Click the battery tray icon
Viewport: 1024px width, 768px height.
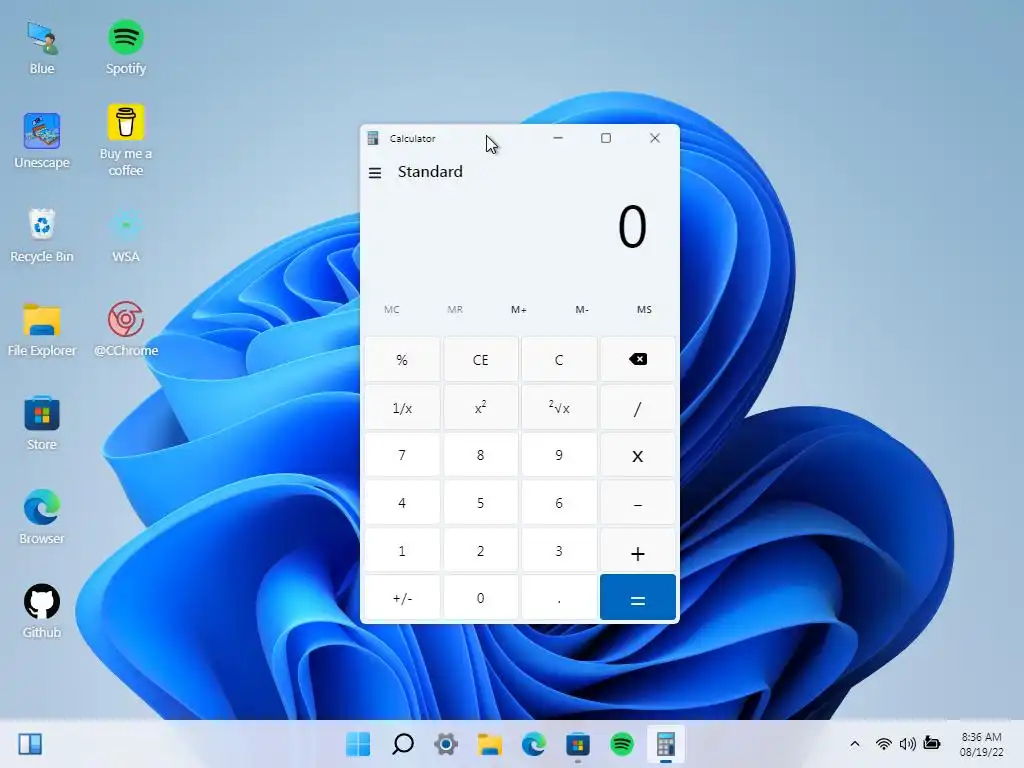pyautogui.click(x=932, y=744)
